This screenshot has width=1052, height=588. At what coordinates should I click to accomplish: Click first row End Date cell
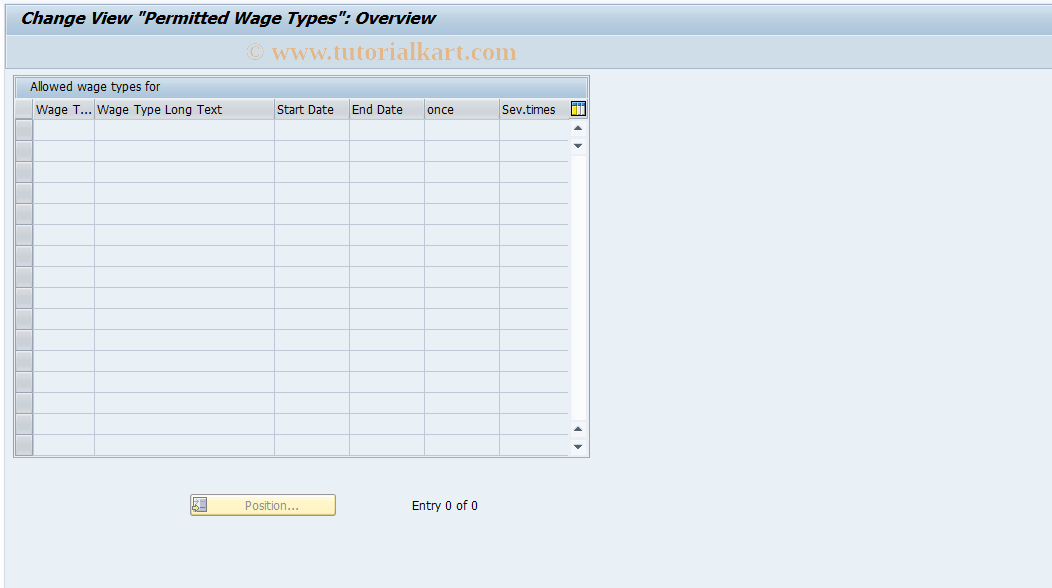click(x=387, y=130)
